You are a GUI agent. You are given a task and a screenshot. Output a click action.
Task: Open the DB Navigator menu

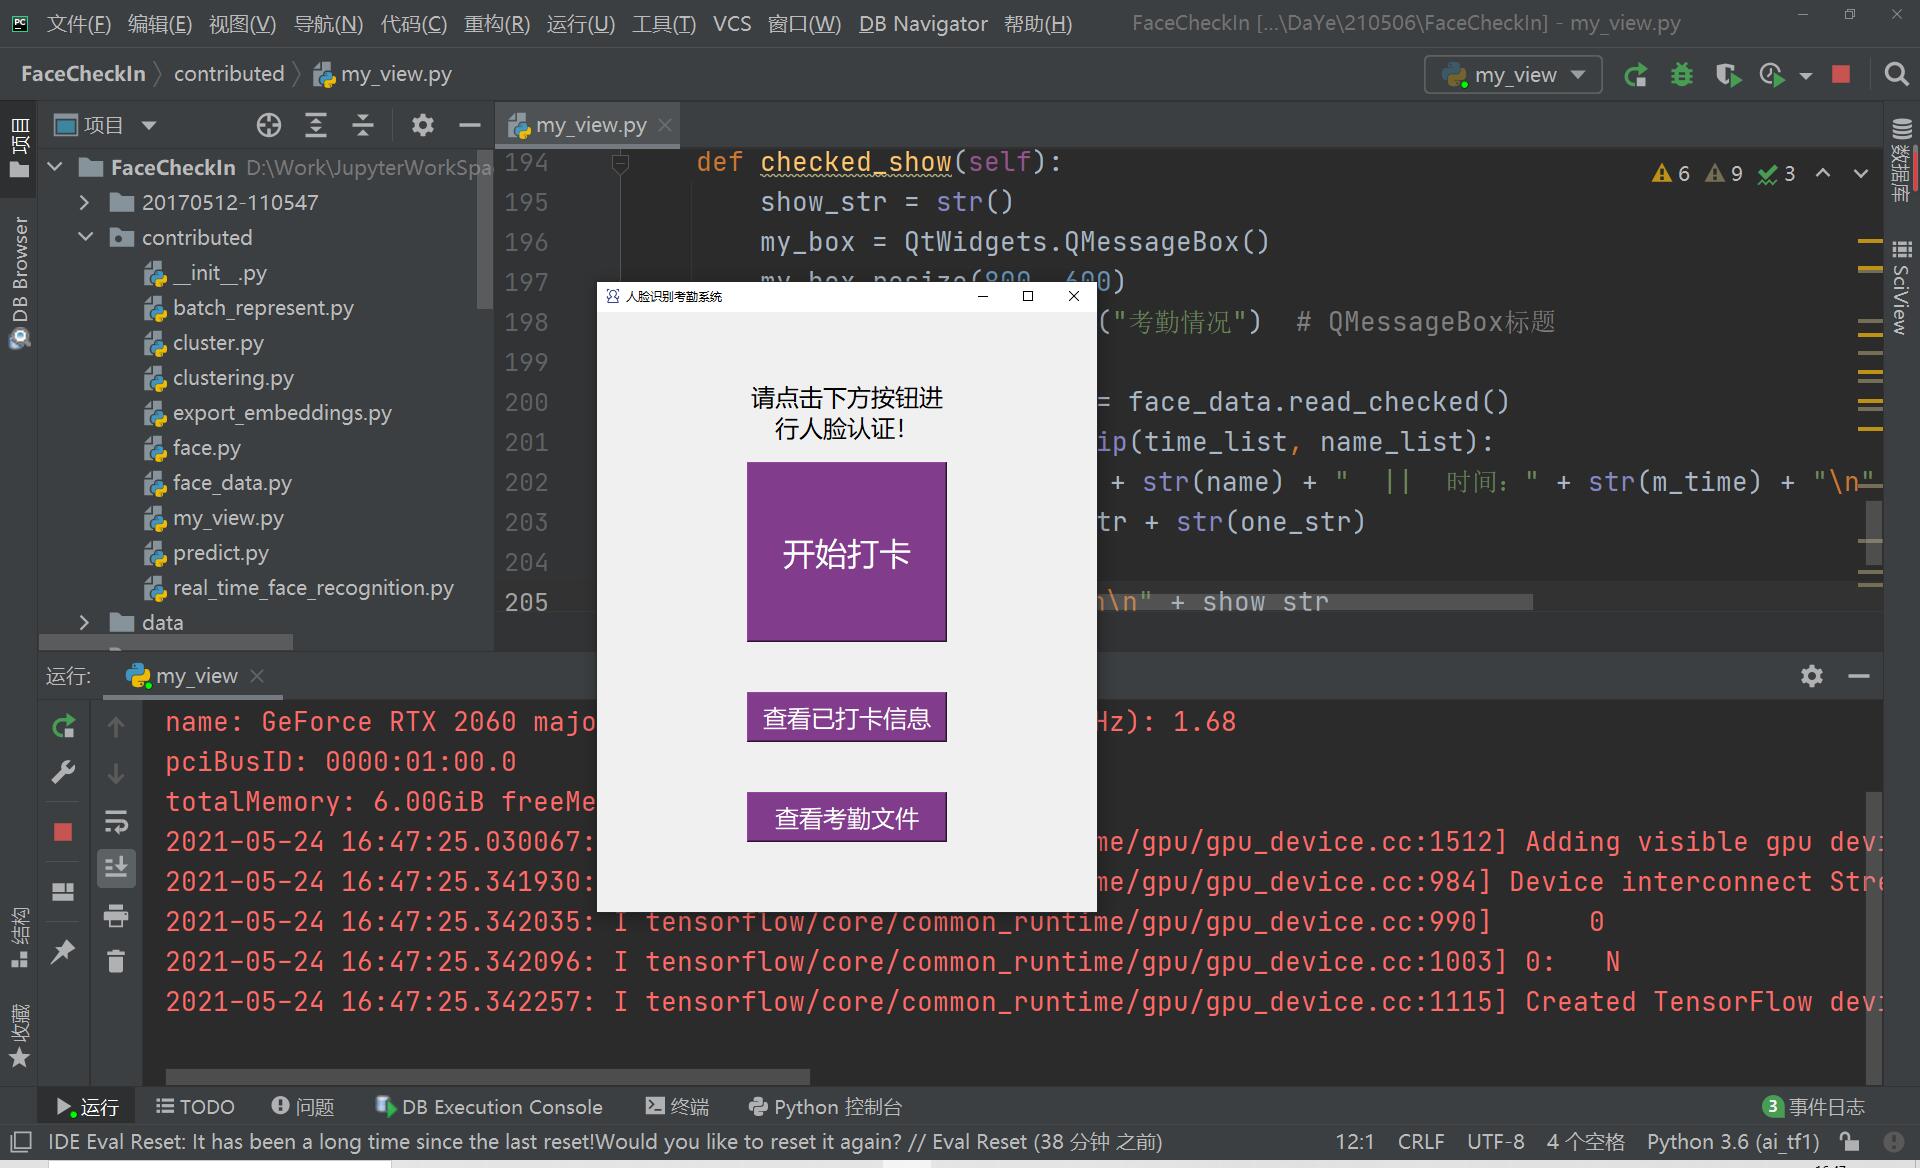(922, 23)
